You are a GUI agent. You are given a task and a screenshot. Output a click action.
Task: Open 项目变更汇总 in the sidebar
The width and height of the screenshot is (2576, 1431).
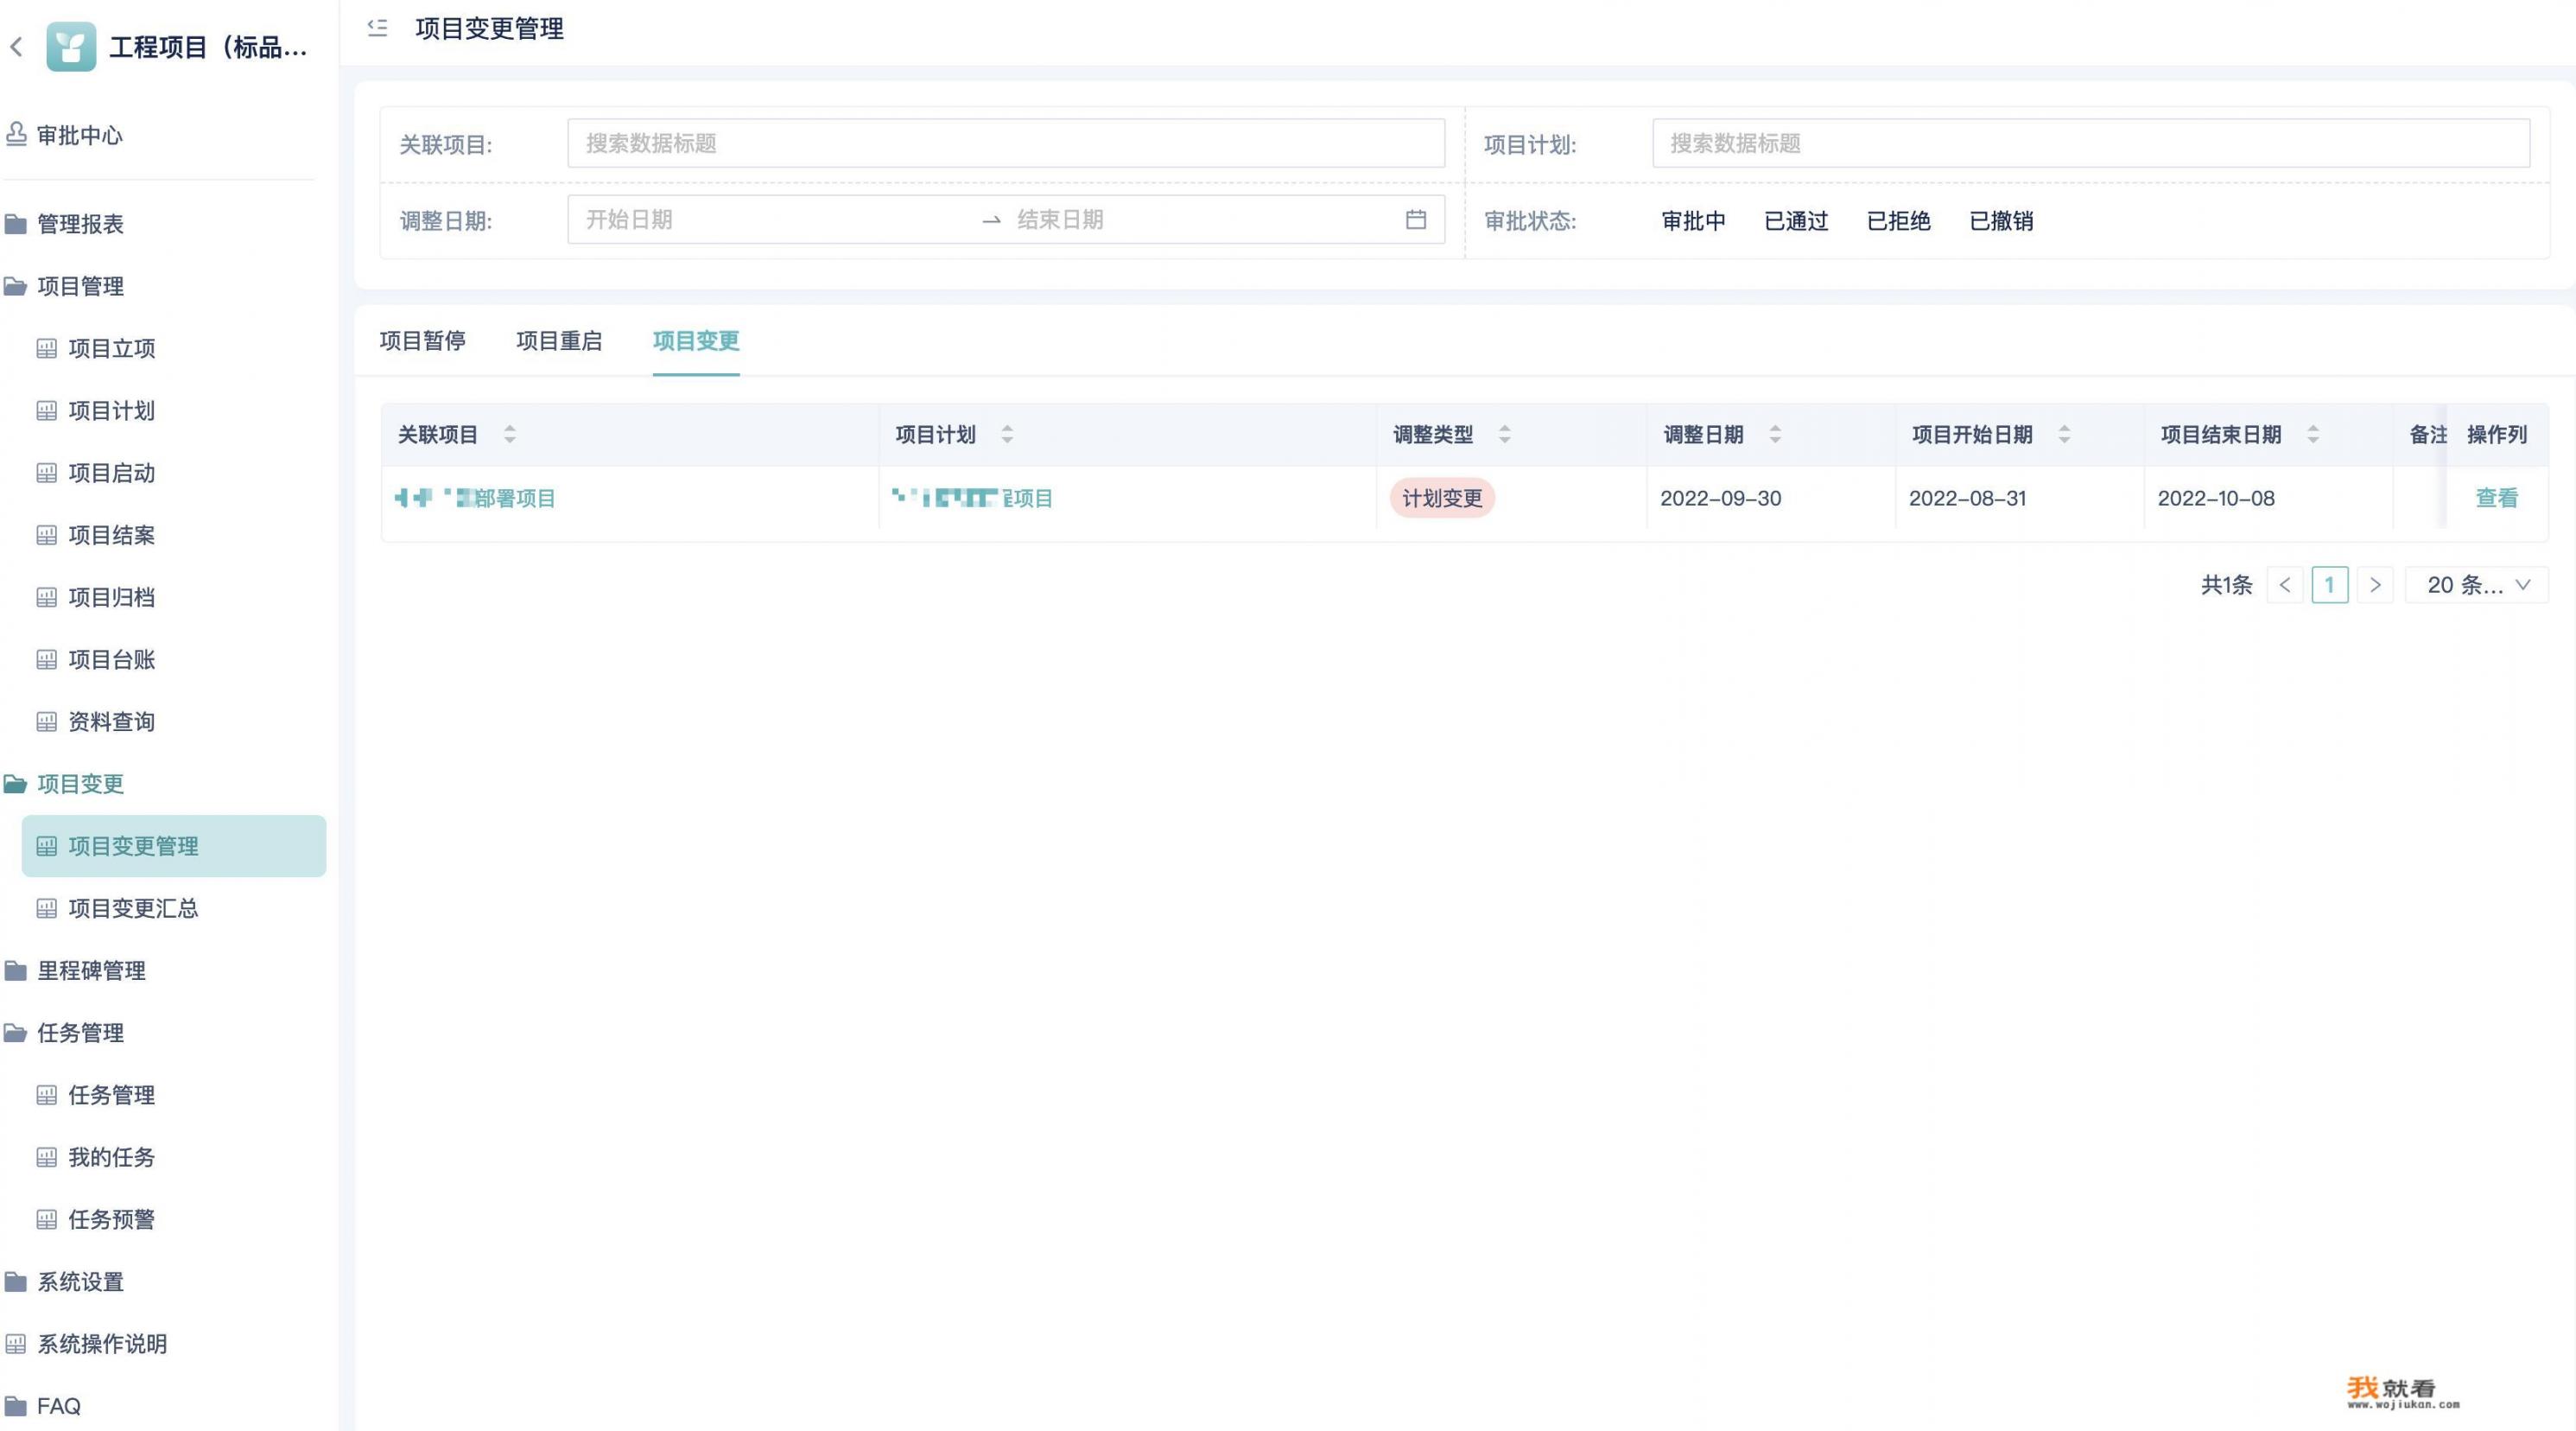tap(118, 908)
